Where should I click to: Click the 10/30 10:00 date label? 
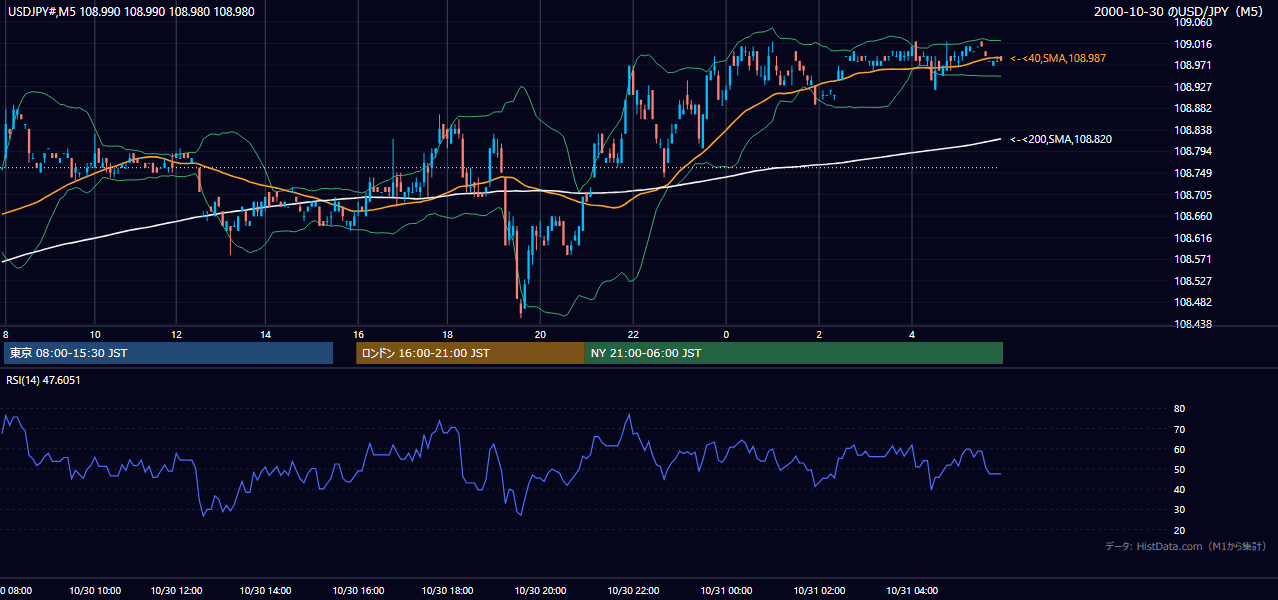[94, 591]
